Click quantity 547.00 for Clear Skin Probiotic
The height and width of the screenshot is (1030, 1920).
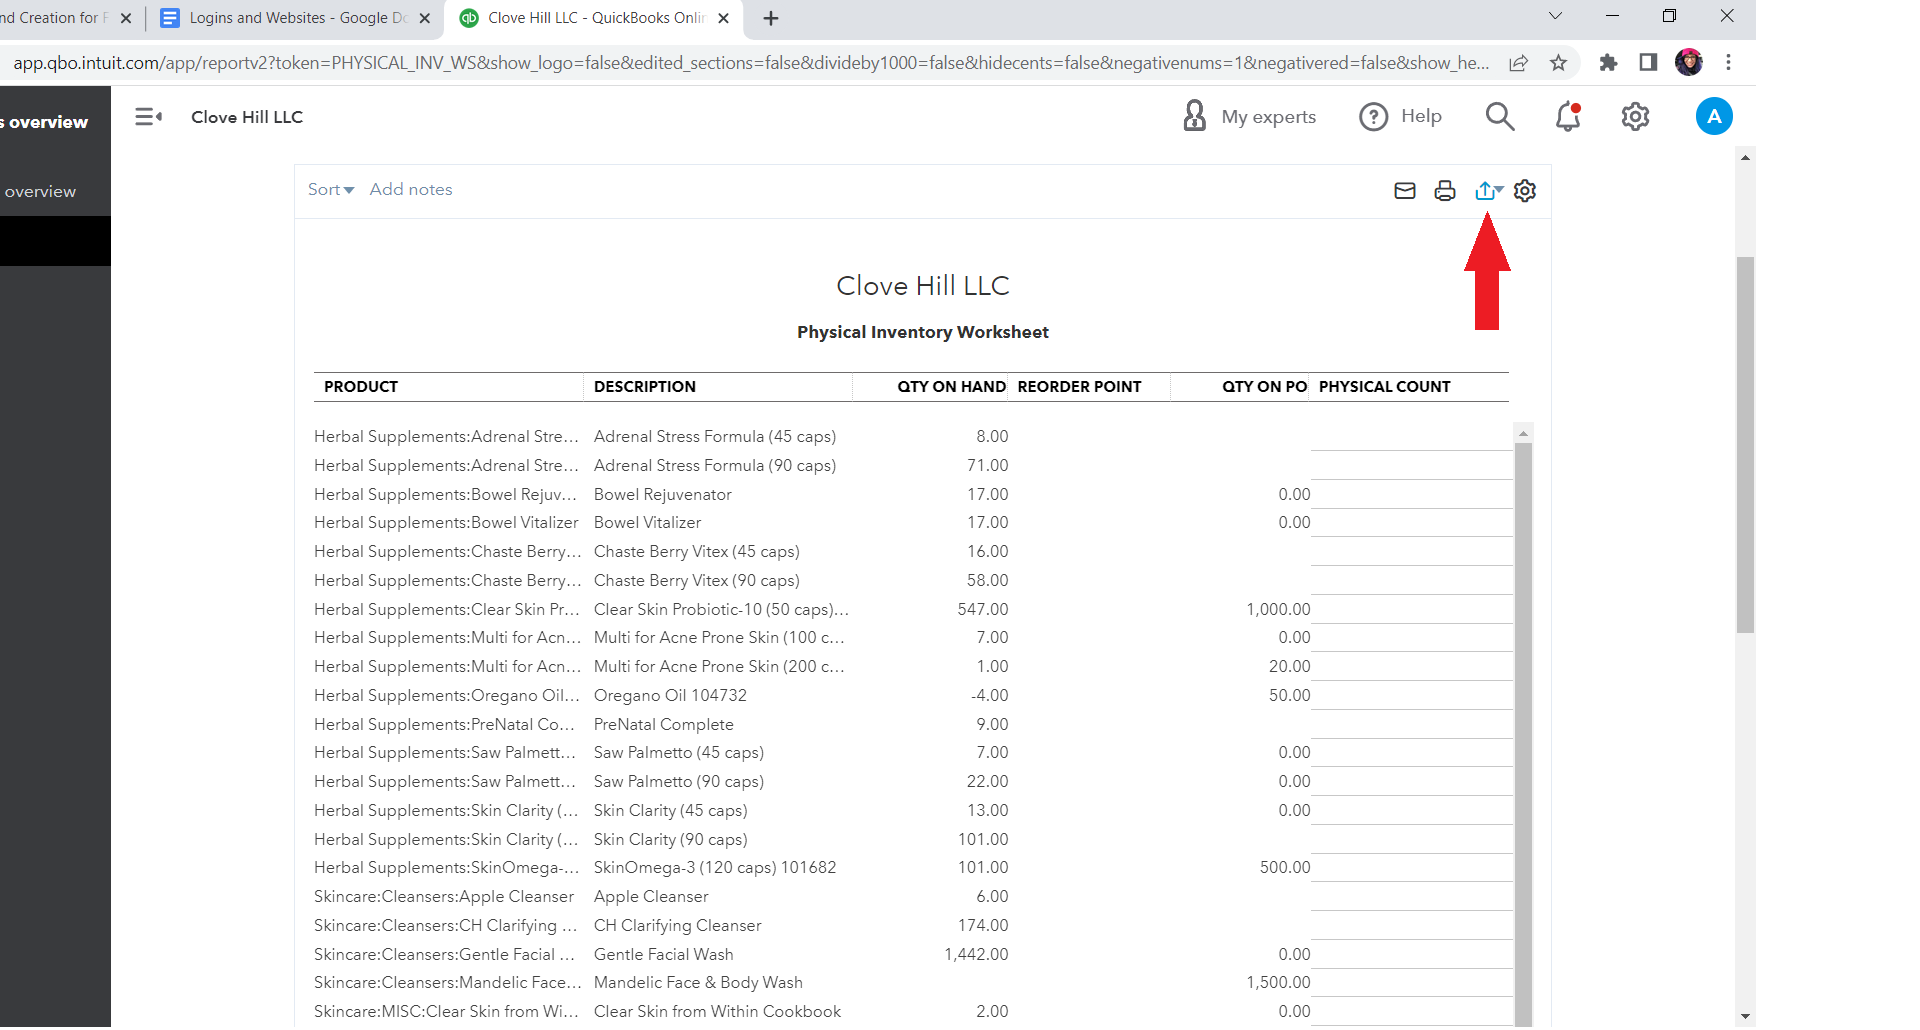point(983,610)
